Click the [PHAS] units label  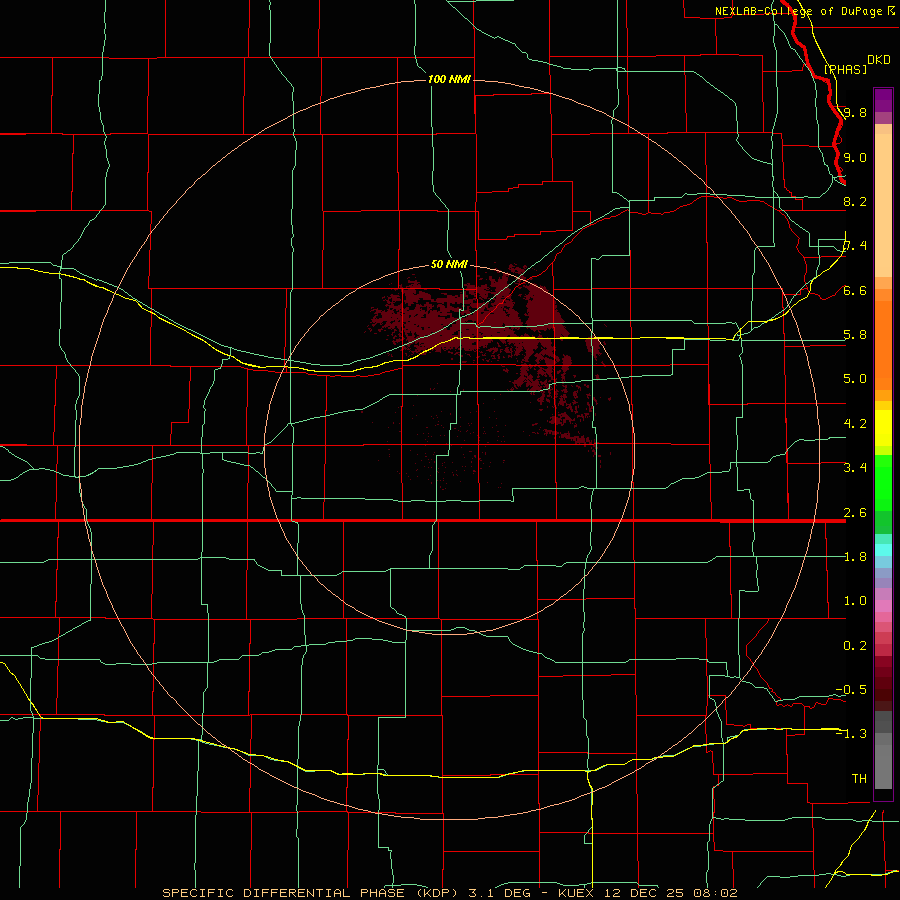click(x=845, y=69)
